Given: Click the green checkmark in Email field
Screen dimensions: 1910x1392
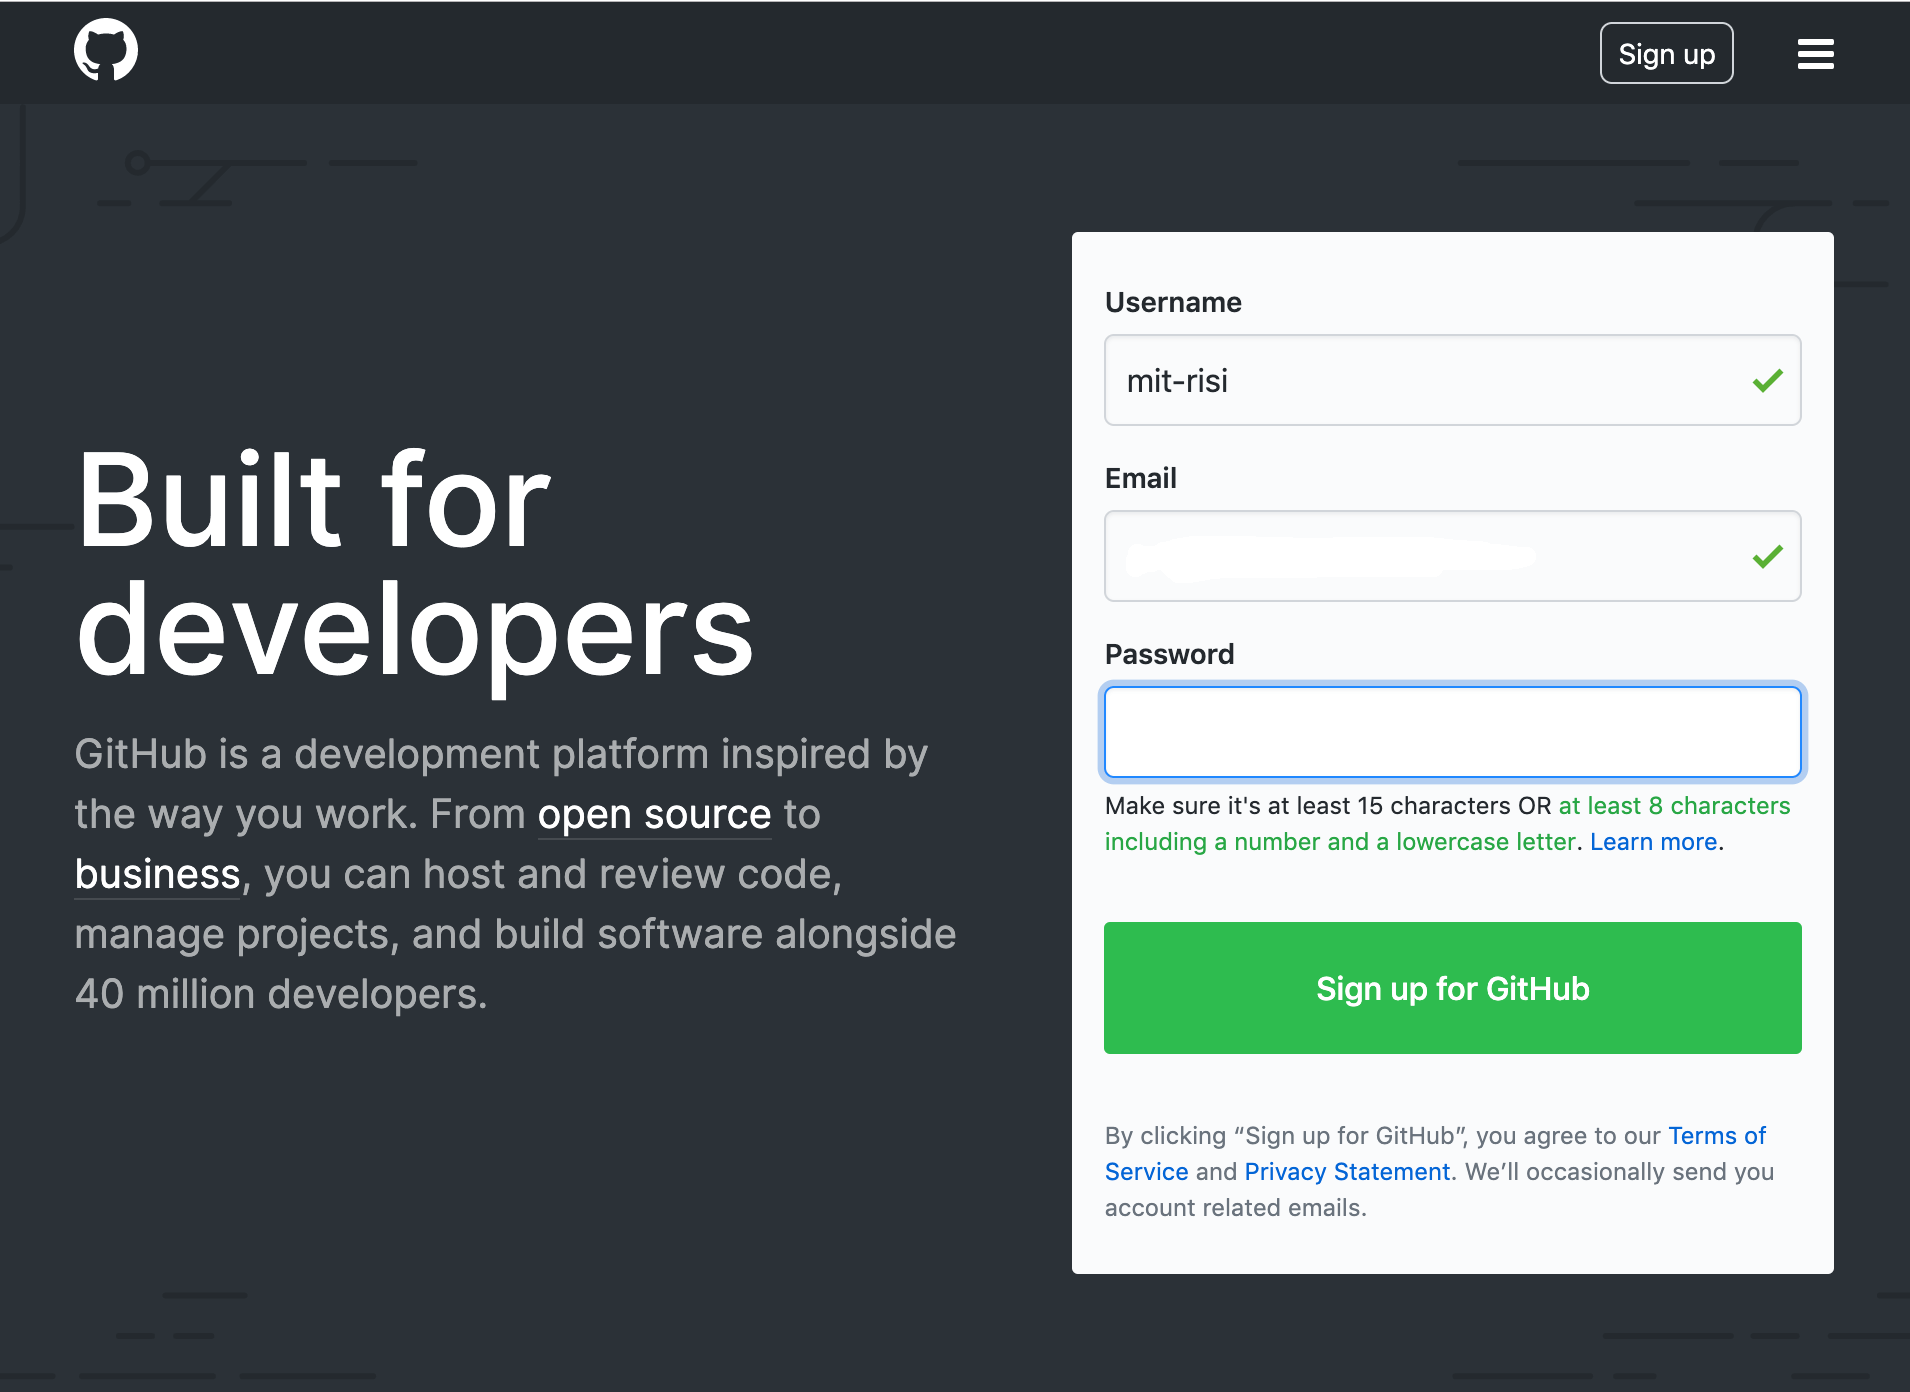Looking at the screenshot, I should tap(1765, 556).
